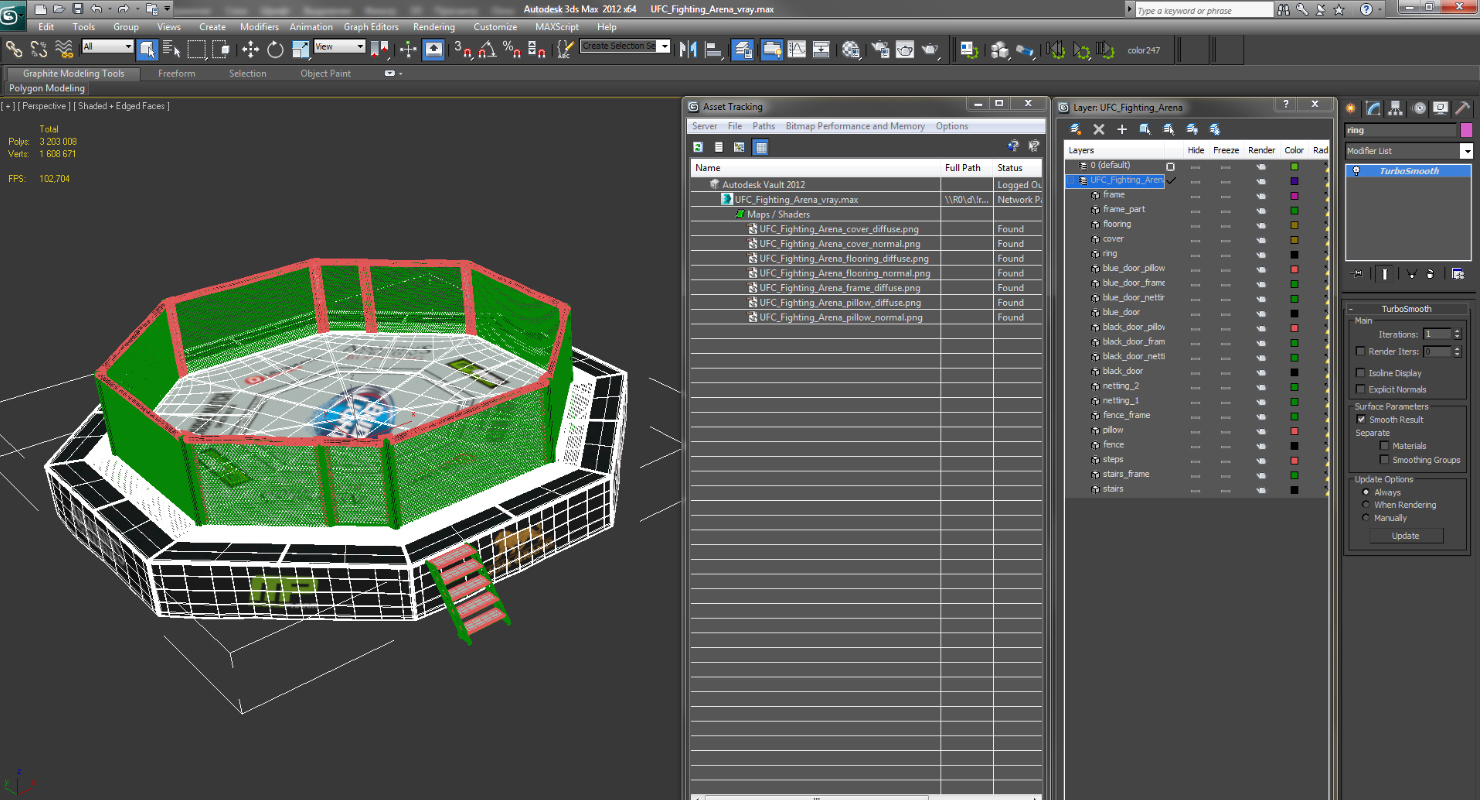Screen dimensions: 1480x800
Task: Click the Shaded + Edged Faces viewport label
Action: (123, 106)
